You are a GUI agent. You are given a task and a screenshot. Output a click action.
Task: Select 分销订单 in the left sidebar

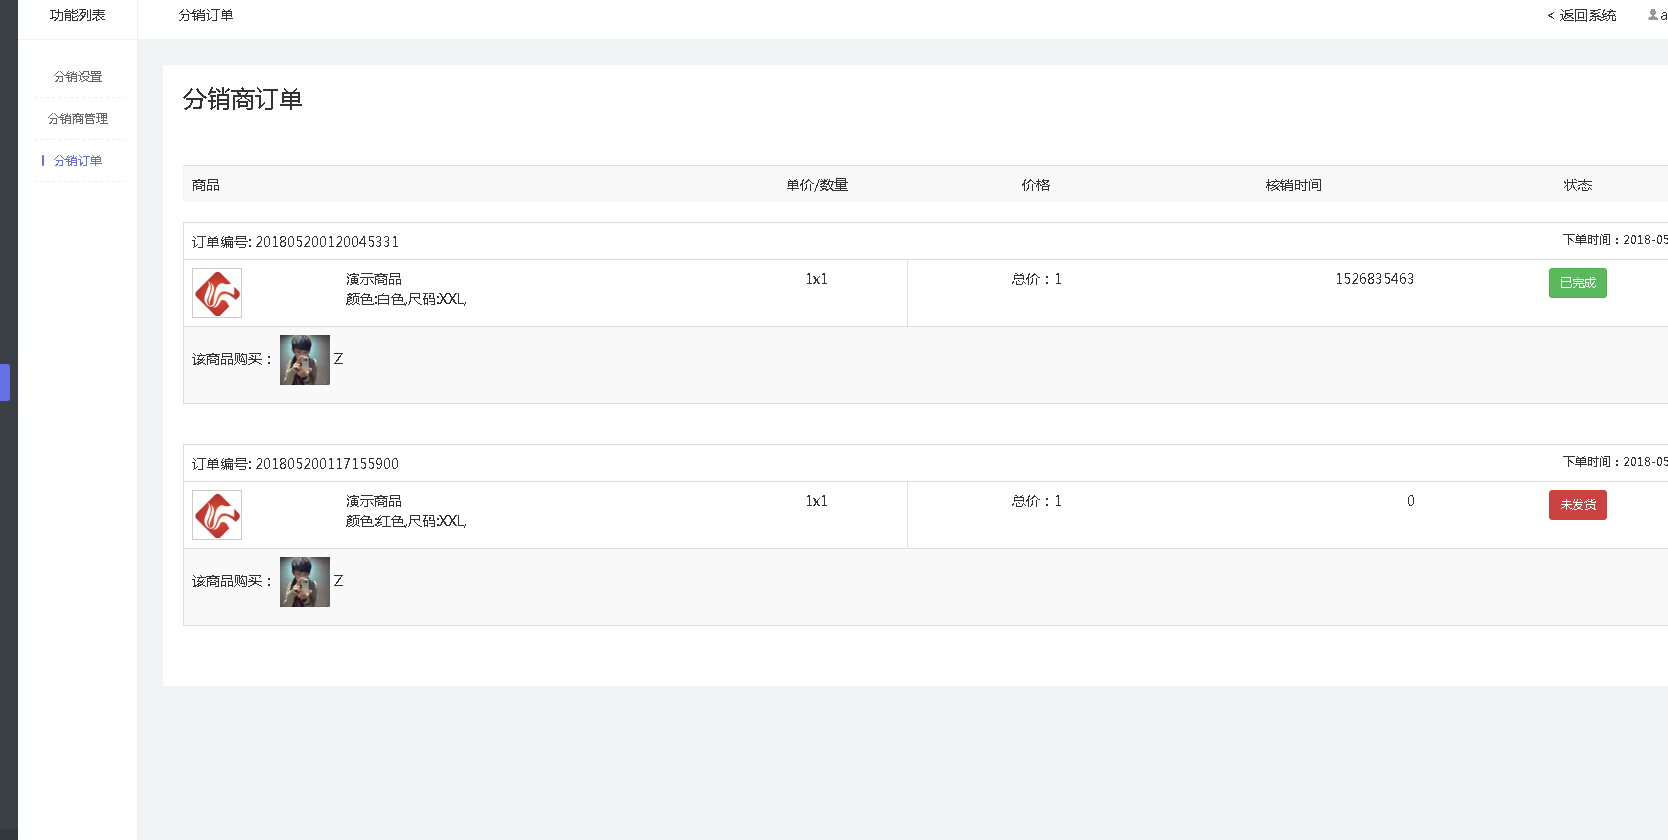pos(78,161)
